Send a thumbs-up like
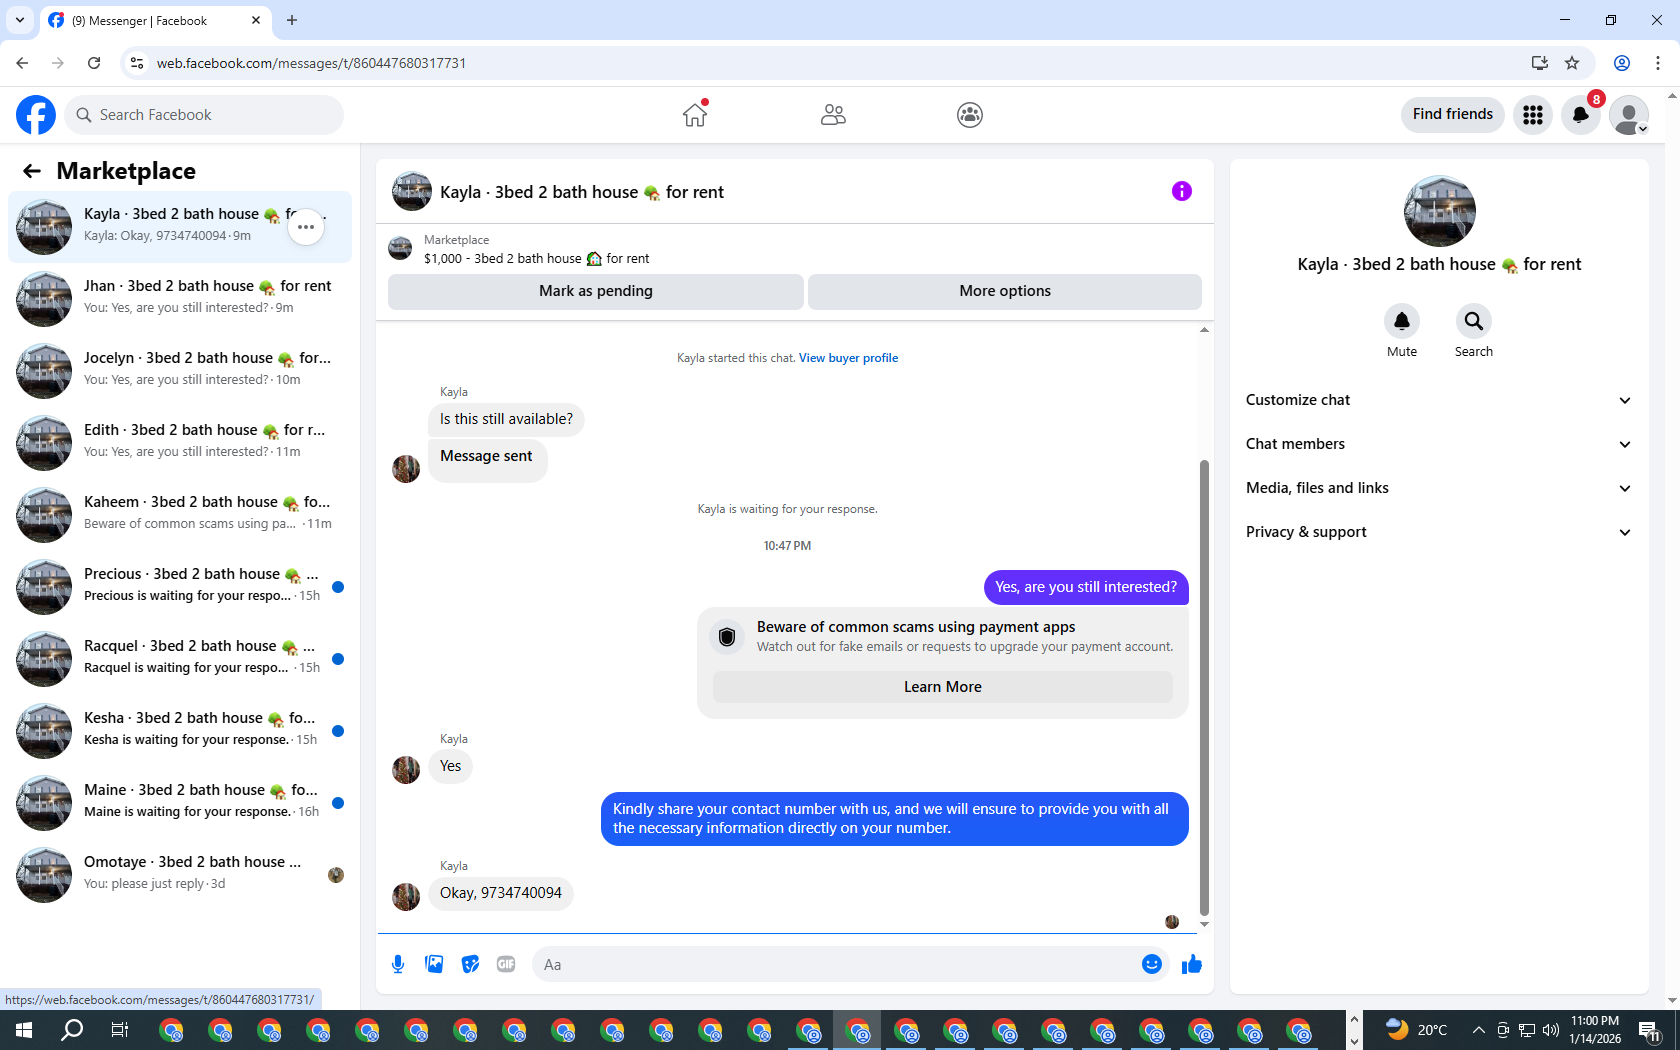This screenshot has width=1680, height=1050. tap(1192, 964)
